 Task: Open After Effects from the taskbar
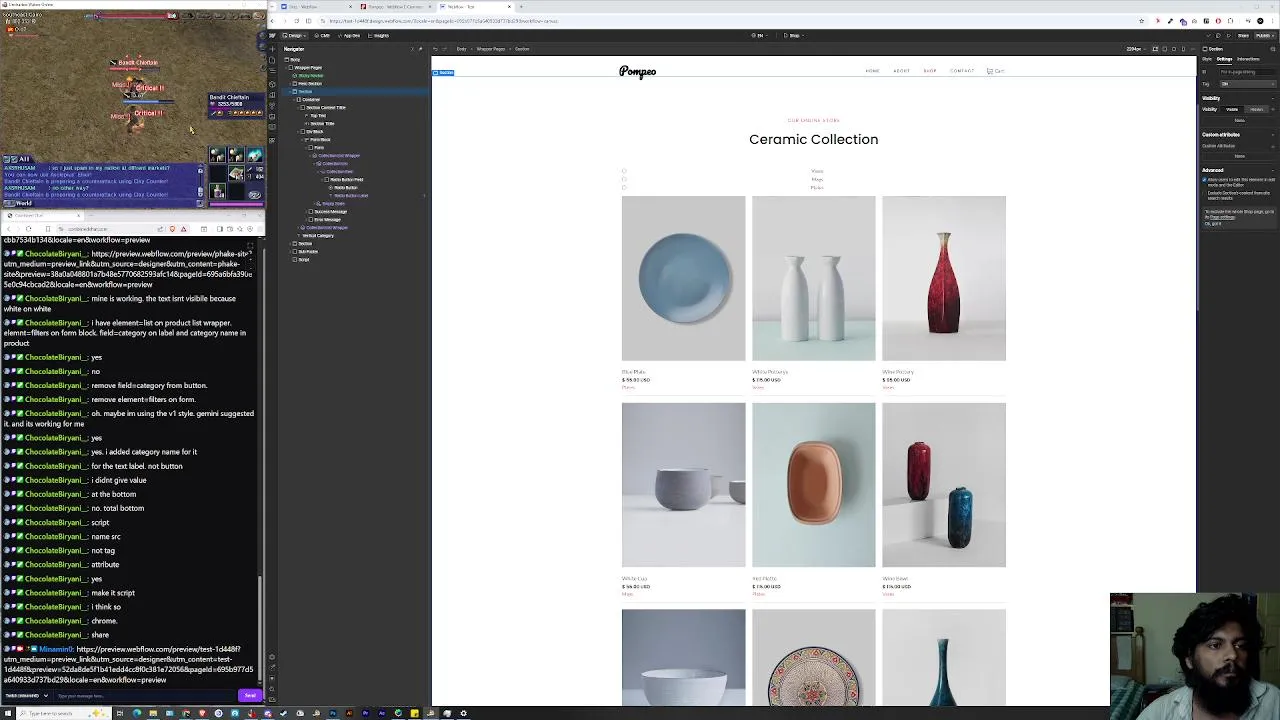point(382,713)
